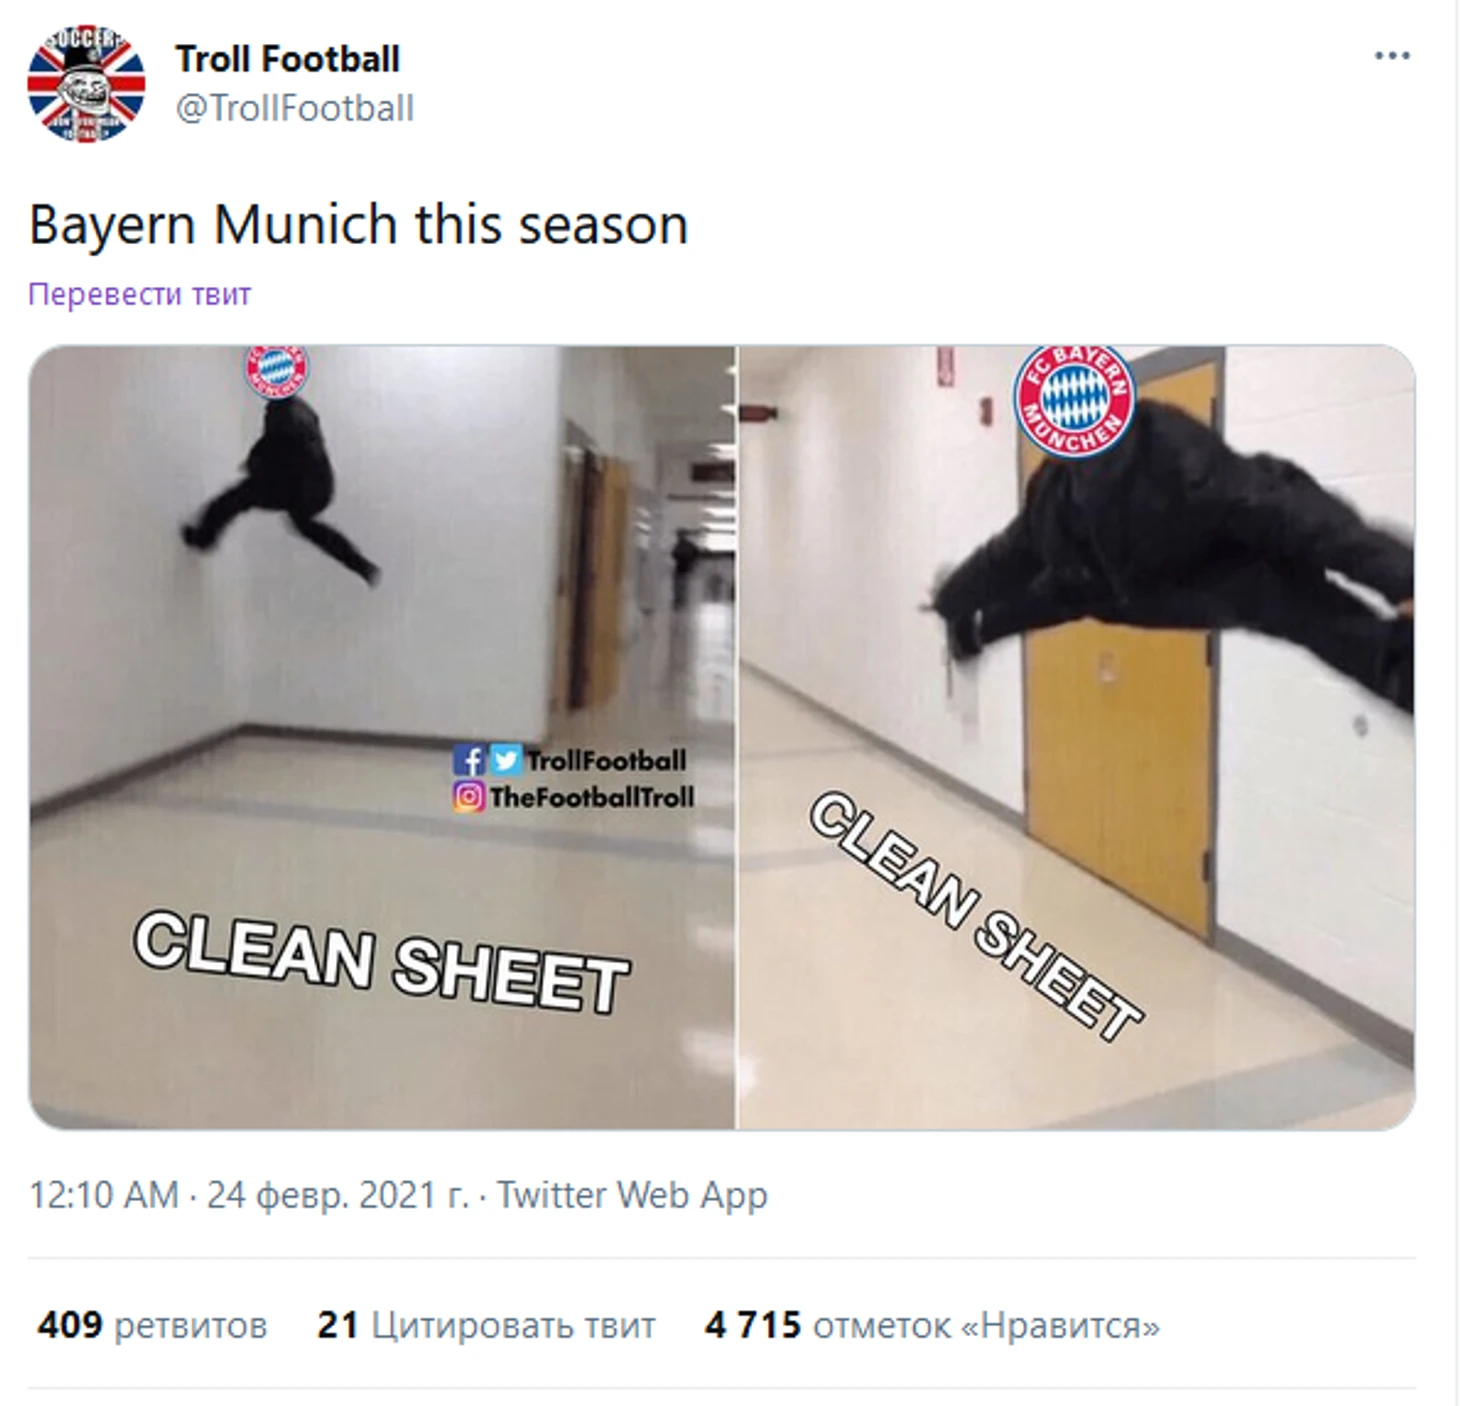The image size is (1460, 1406).
Task: Click the Facebook icon watermark in image
Action: tap(468, 760)
